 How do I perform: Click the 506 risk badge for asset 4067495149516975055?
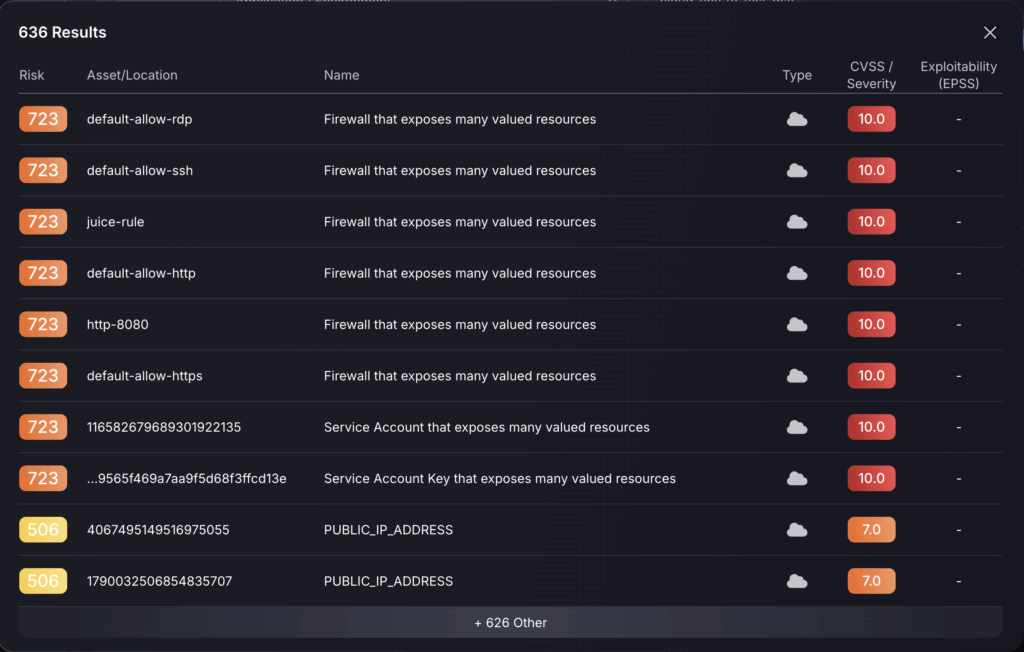(x=43, y=530)
